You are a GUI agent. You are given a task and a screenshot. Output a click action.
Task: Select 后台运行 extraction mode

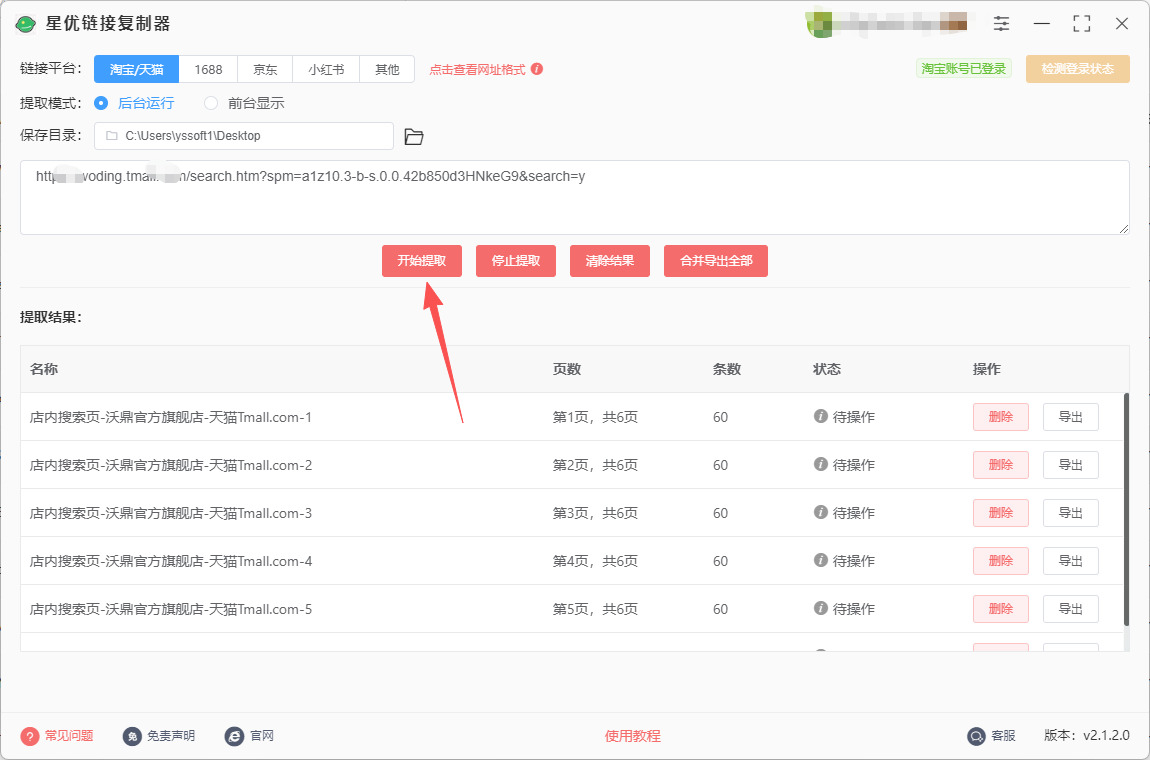(135, 103)
